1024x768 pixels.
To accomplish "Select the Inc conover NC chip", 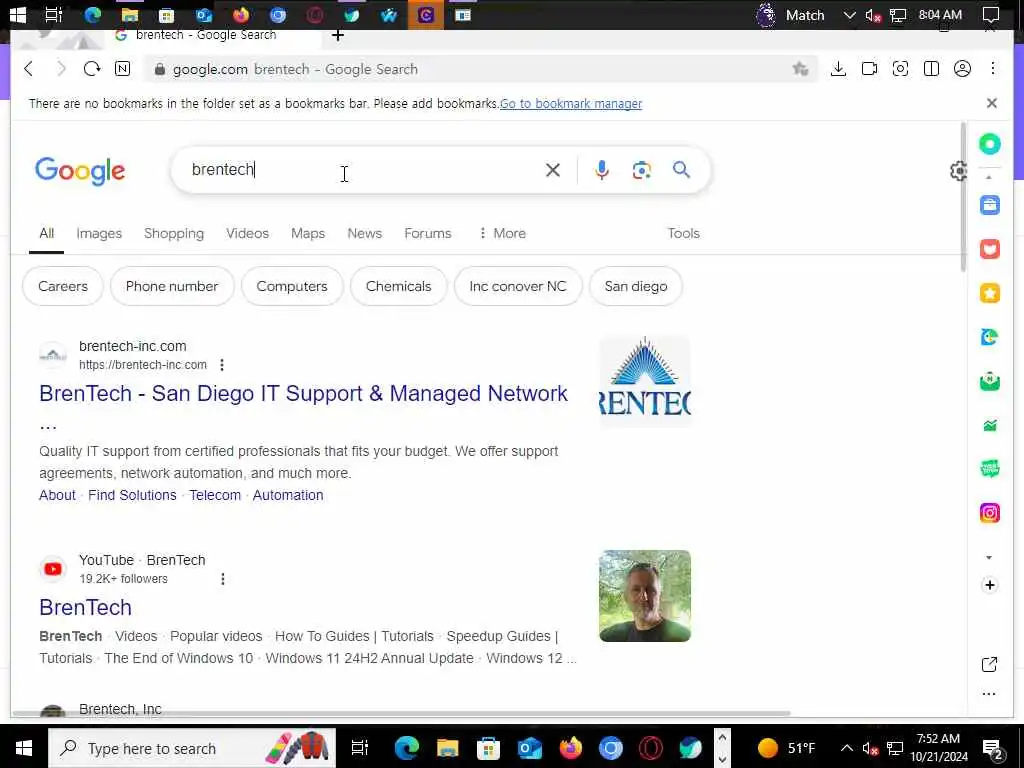I will coord(518,286).
